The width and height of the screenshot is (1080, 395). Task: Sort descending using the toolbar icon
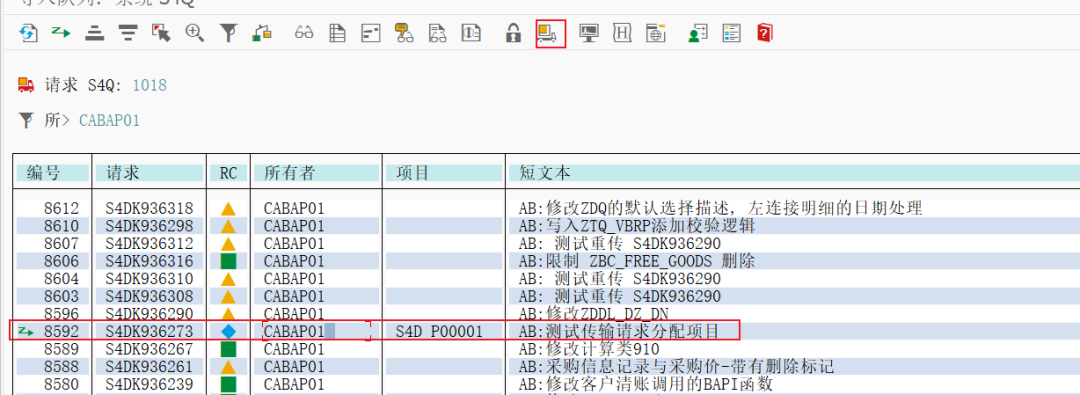click(127, 32)
